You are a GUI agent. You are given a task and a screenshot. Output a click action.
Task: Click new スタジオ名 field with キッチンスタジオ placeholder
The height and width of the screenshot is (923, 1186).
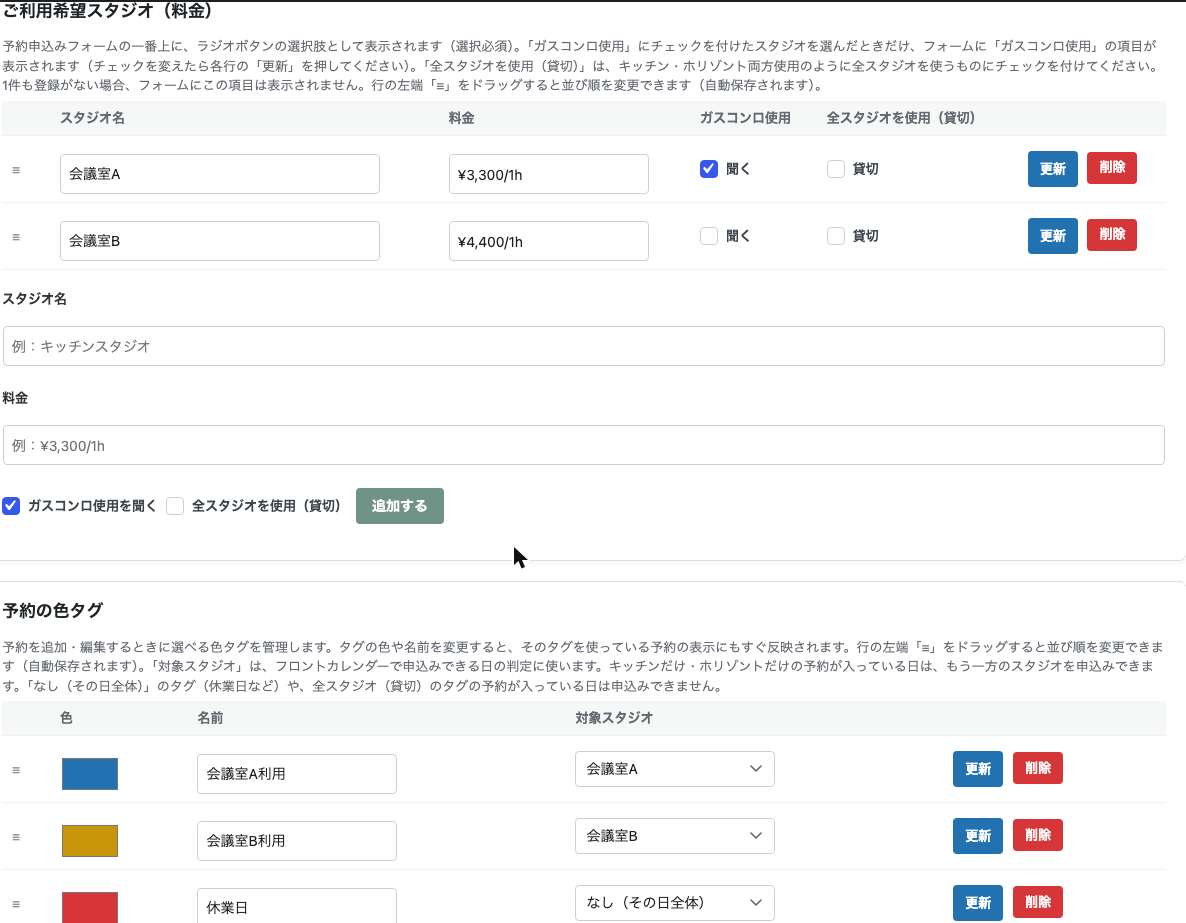pyautogui.click(x=584, y=346)
